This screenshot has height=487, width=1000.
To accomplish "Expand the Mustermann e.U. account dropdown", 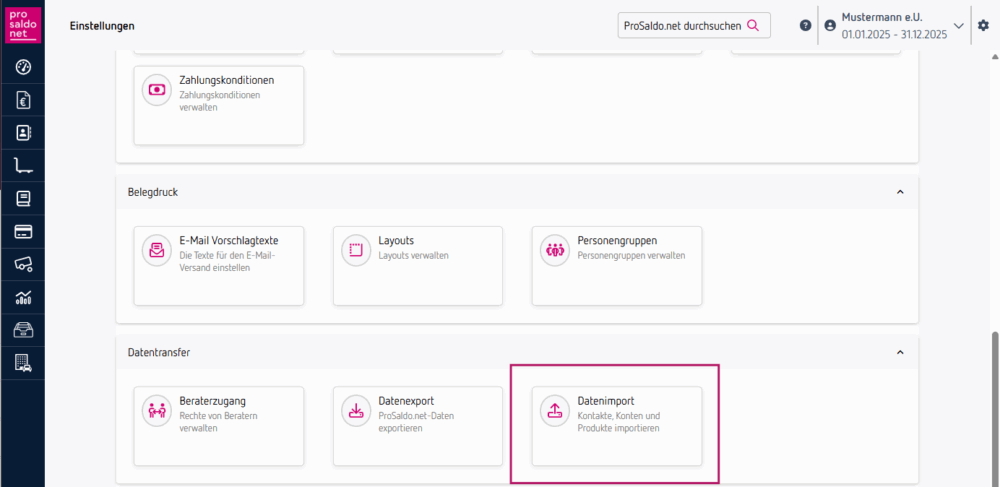I will point(958,26).
